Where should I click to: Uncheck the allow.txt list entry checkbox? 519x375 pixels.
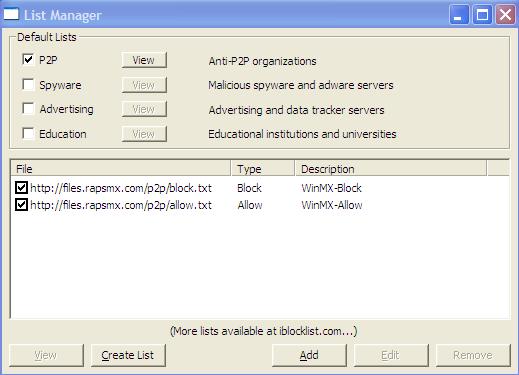pos(21,205)
